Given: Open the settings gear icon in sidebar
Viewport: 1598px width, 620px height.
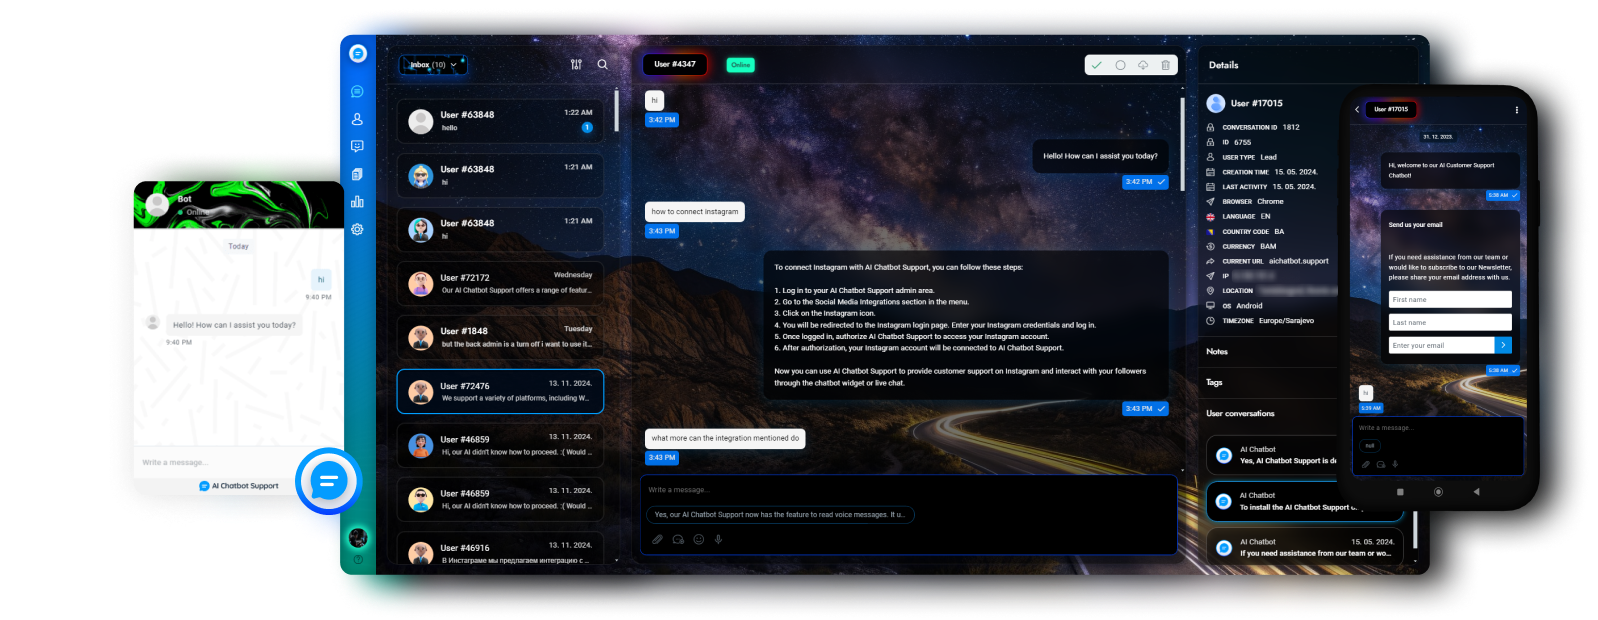Looking at the screenshot, I should (x=357, y=229).
